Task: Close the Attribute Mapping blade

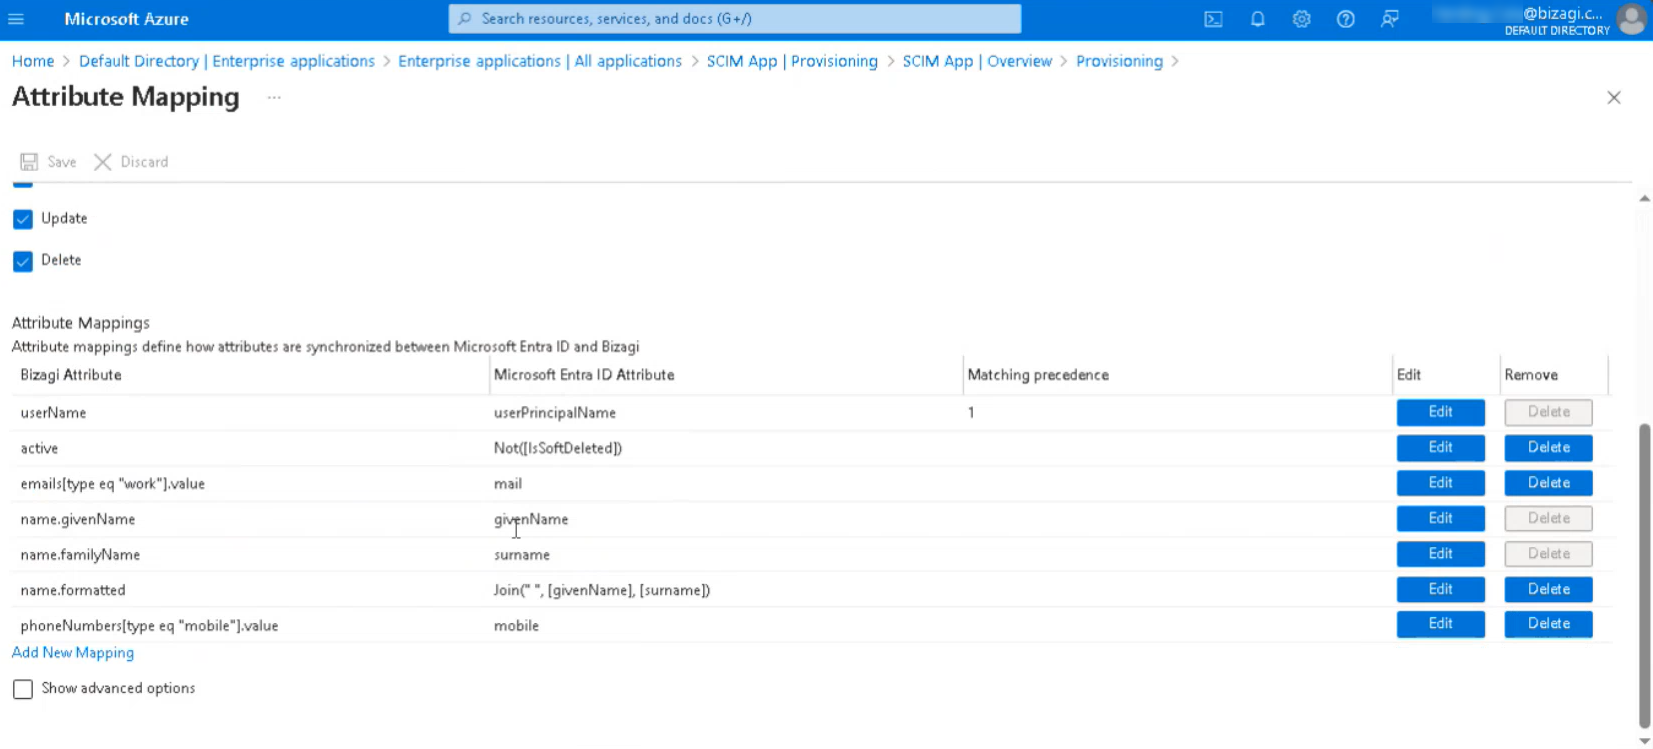Action: coord(1613,97)
